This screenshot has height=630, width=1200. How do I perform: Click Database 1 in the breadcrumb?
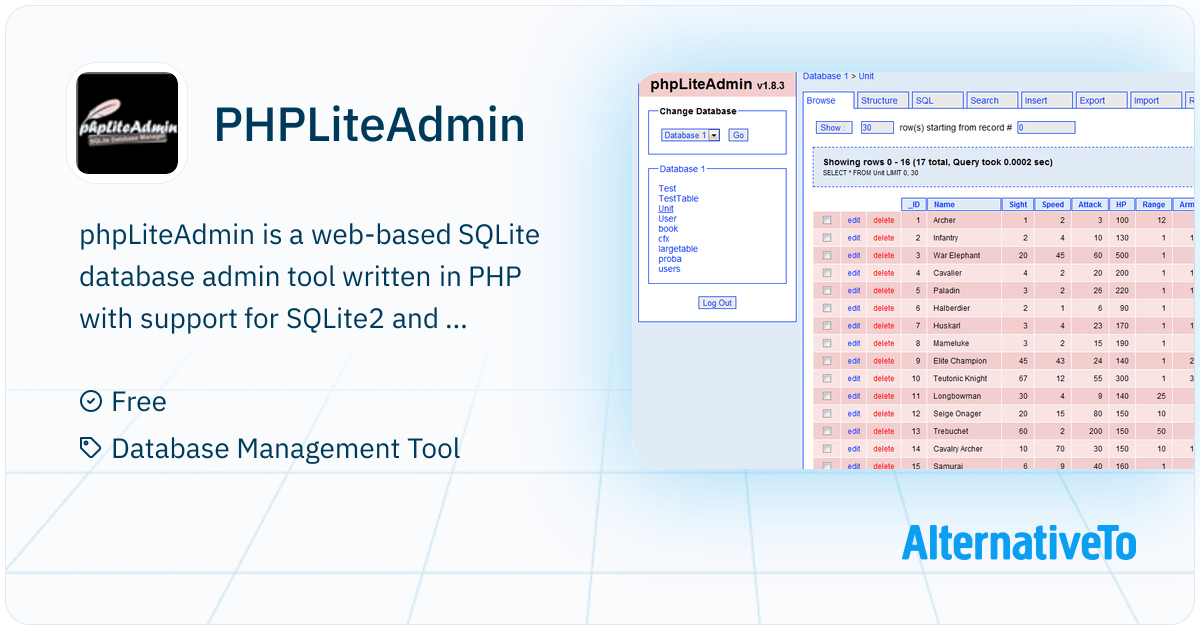[825, 76]
